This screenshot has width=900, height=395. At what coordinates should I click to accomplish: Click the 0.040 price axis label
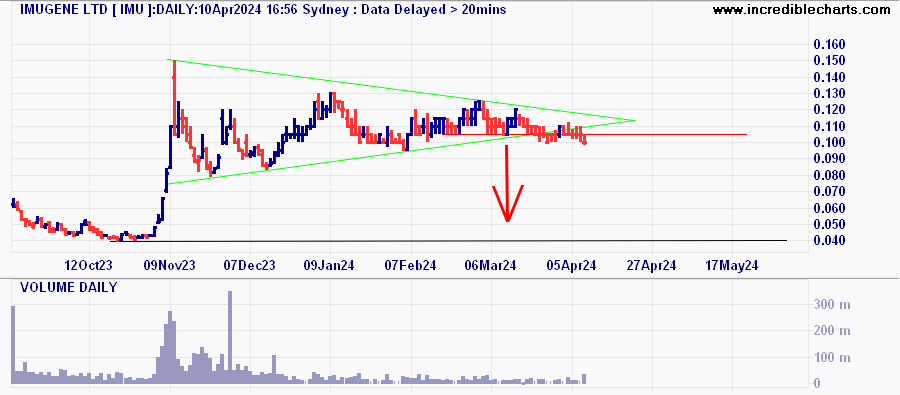(829, 240)
